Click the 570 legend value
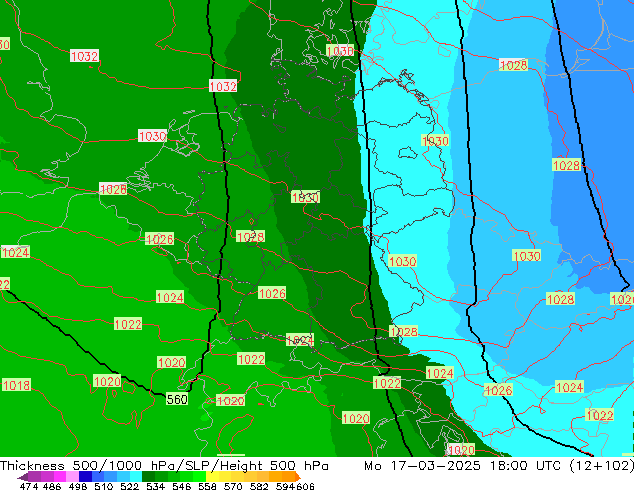Image resolution: width=634 pixels, height=490 pixels. pyautogui.click(x=233, y=486)
